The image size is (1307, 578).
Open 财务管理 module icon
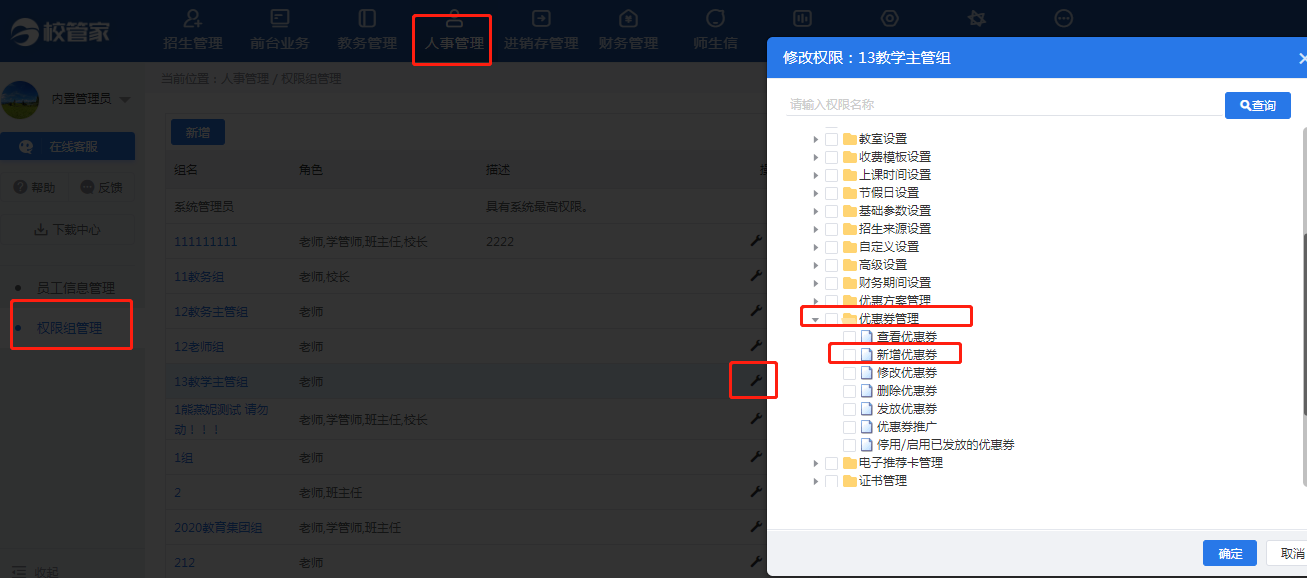(x=628, y=18)
